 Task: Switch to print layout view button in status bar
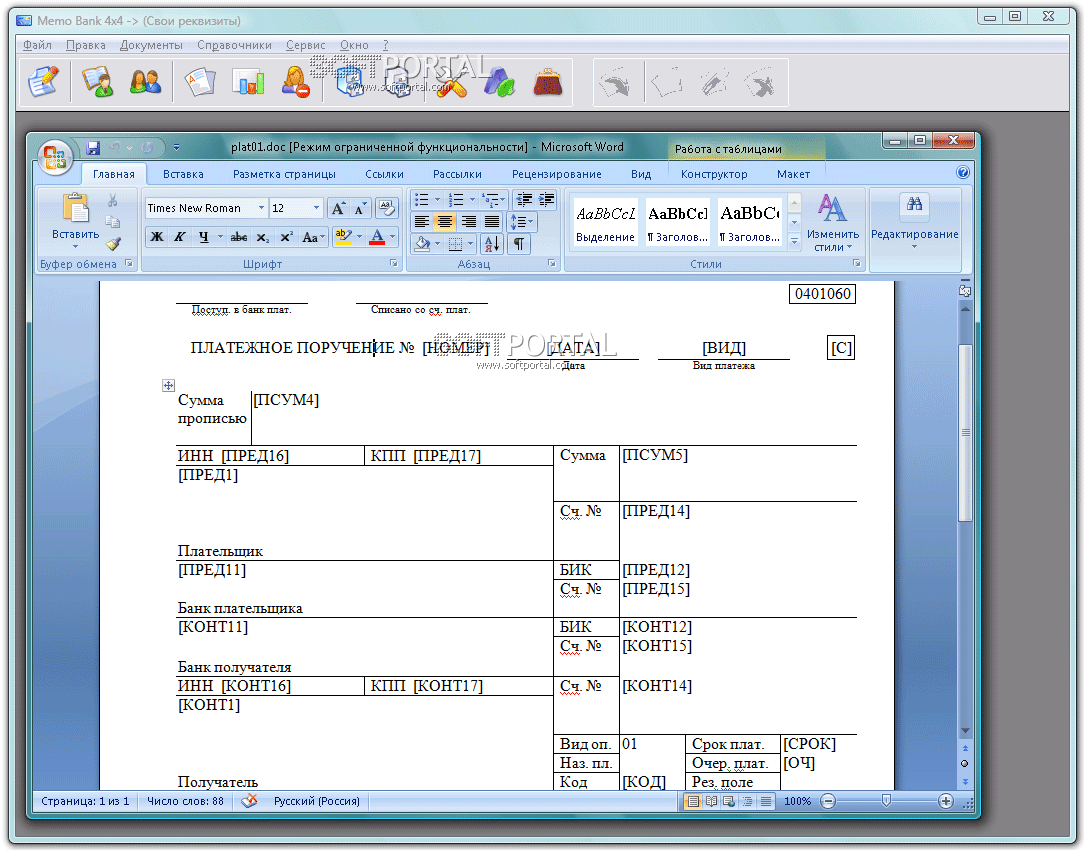(692, 801)
